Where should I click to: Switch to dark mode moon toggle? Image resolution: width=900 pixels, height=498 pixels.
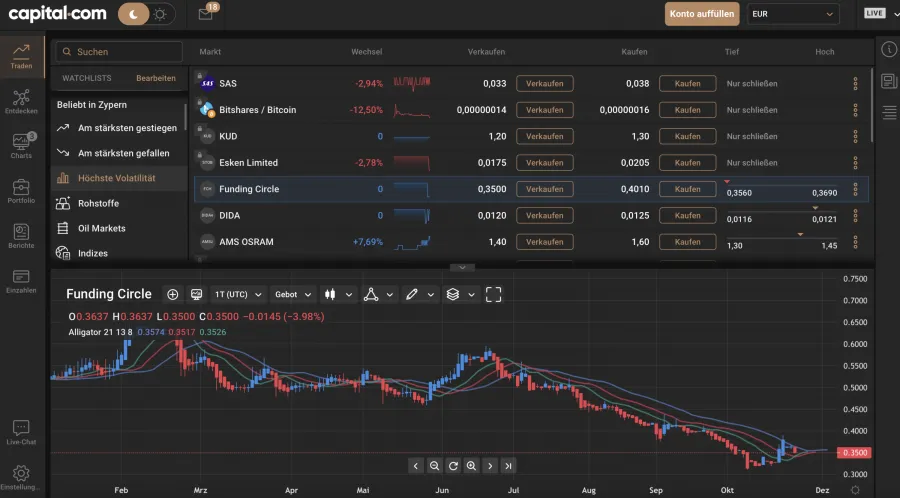pos(133,14)
